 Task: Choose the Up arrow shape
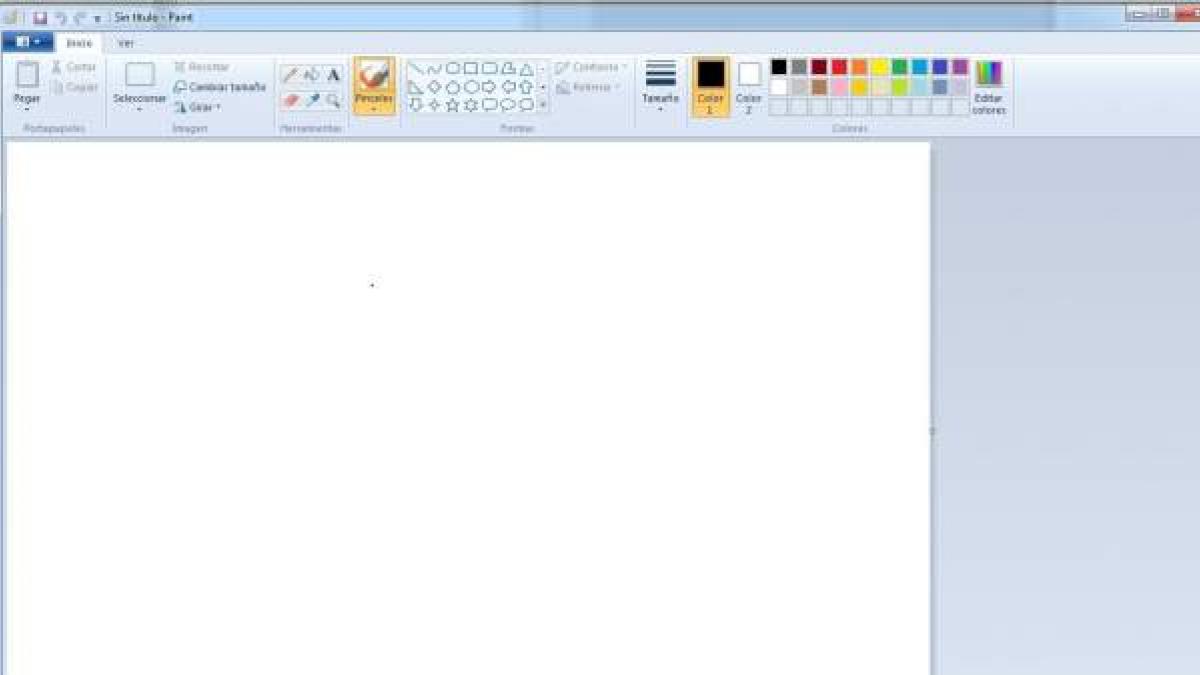pos(526,87)
